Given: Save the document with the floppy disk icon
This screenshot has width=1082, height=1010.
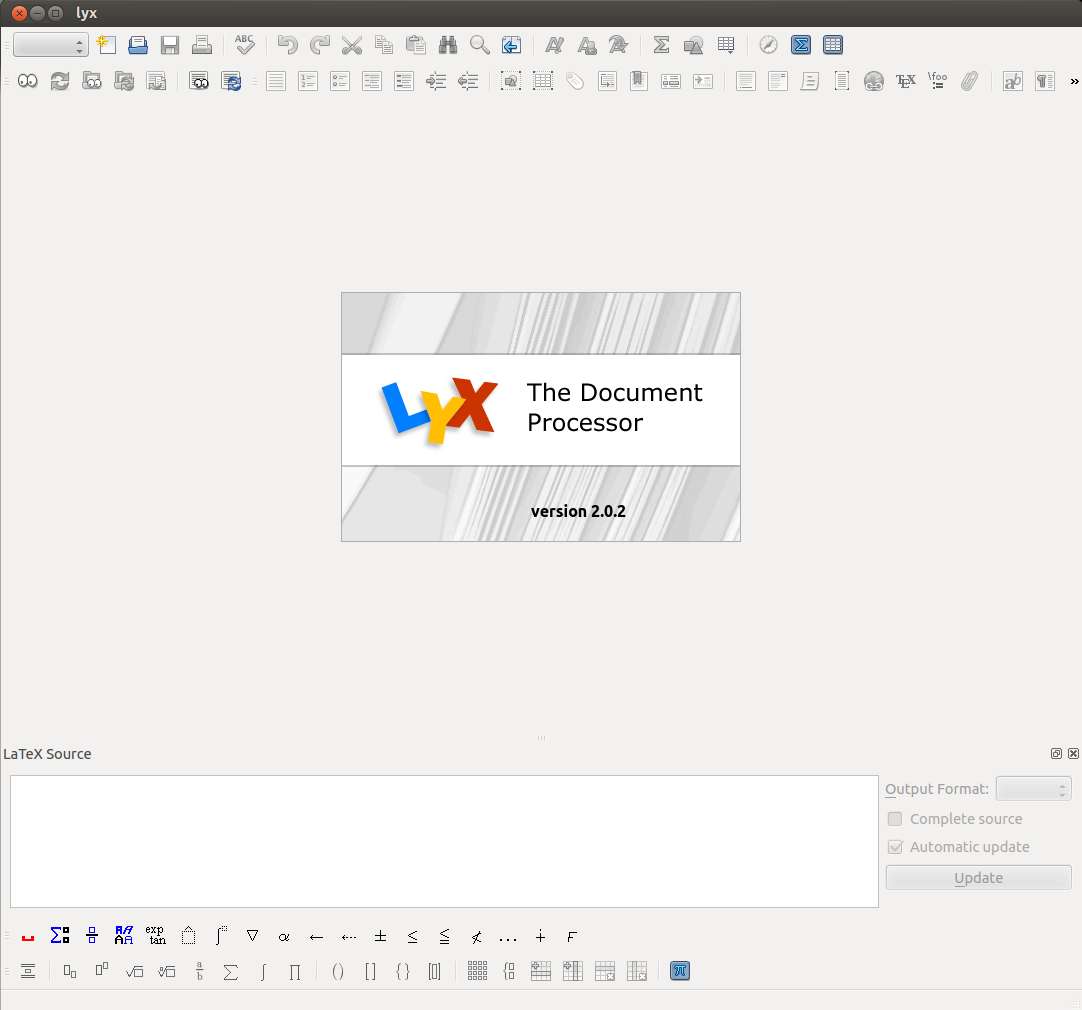Looking at the screenshot, I should pyautogui.click(x=170, y=45).
